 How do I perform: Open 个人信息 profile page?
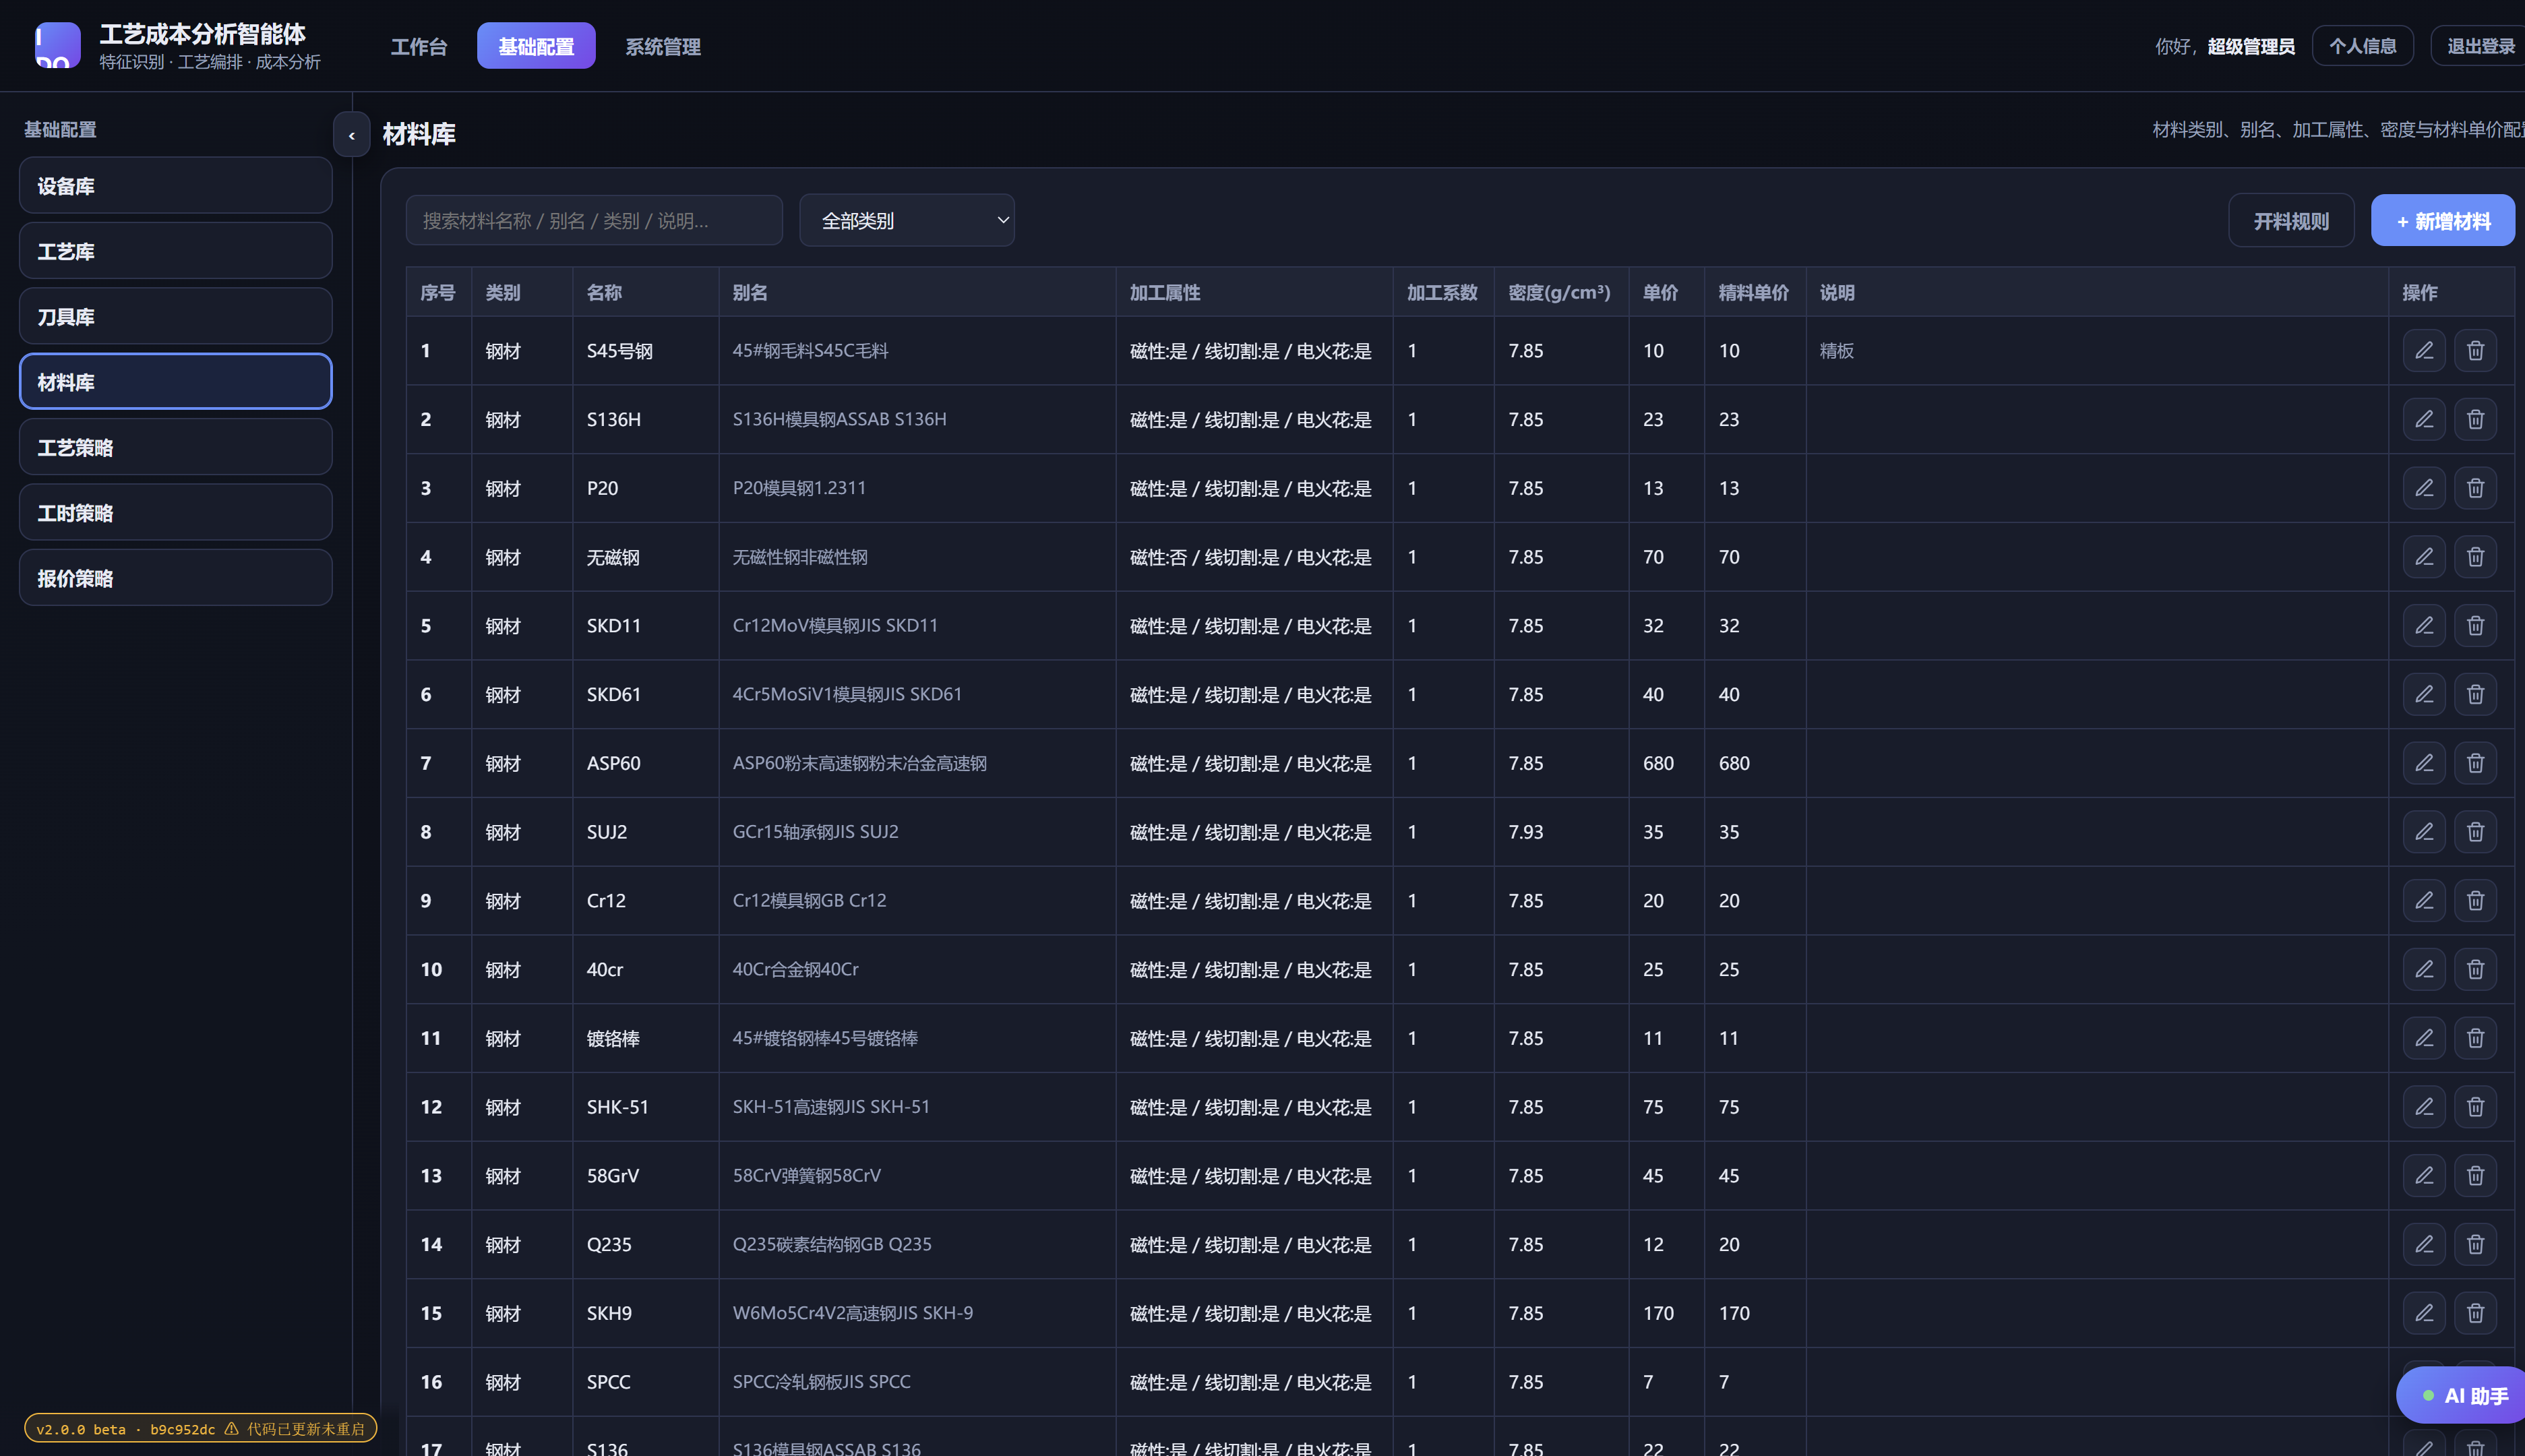(x=2362, y=46)
